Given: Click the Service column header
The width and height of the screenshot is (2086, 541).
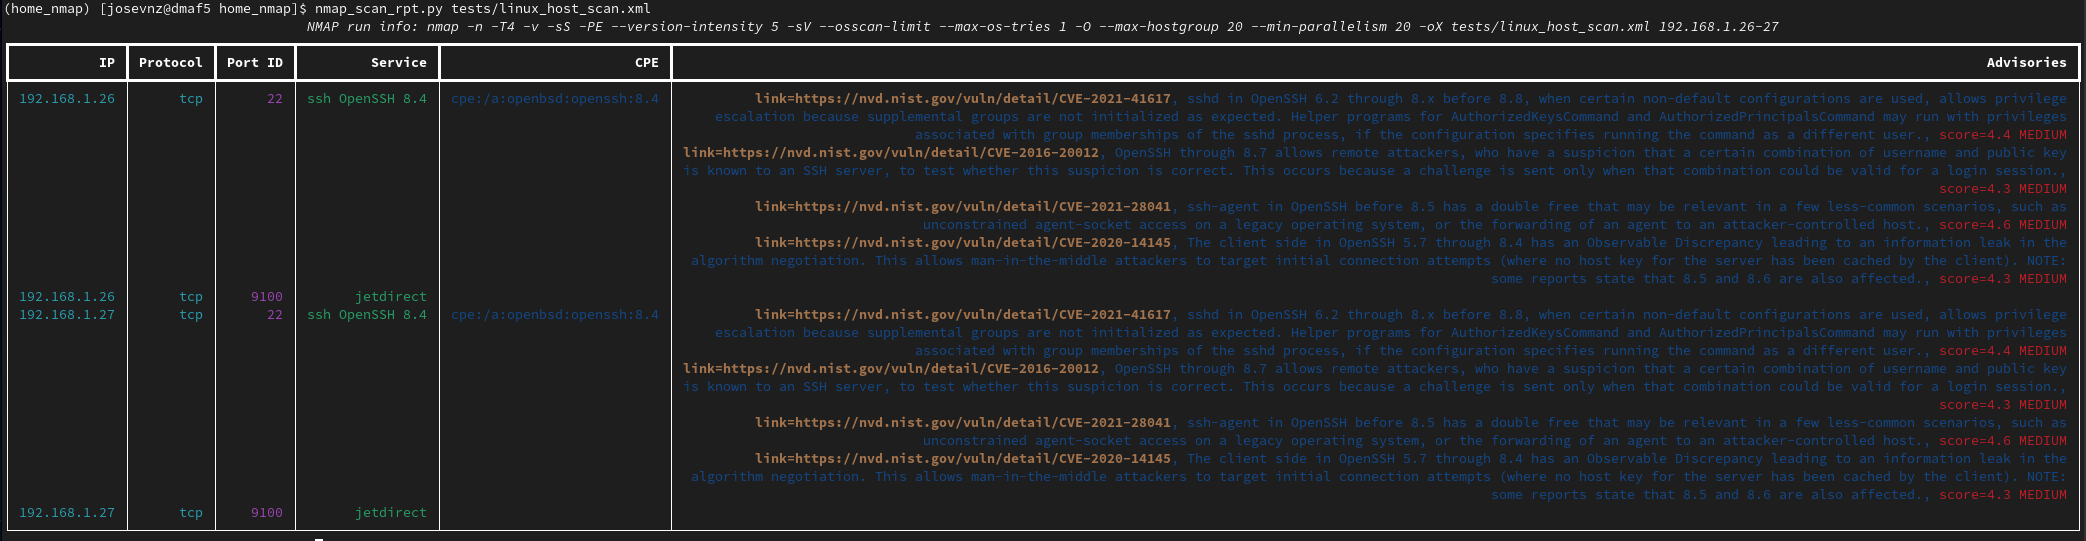Looking at the screenshot, I should tap(398, 62).
